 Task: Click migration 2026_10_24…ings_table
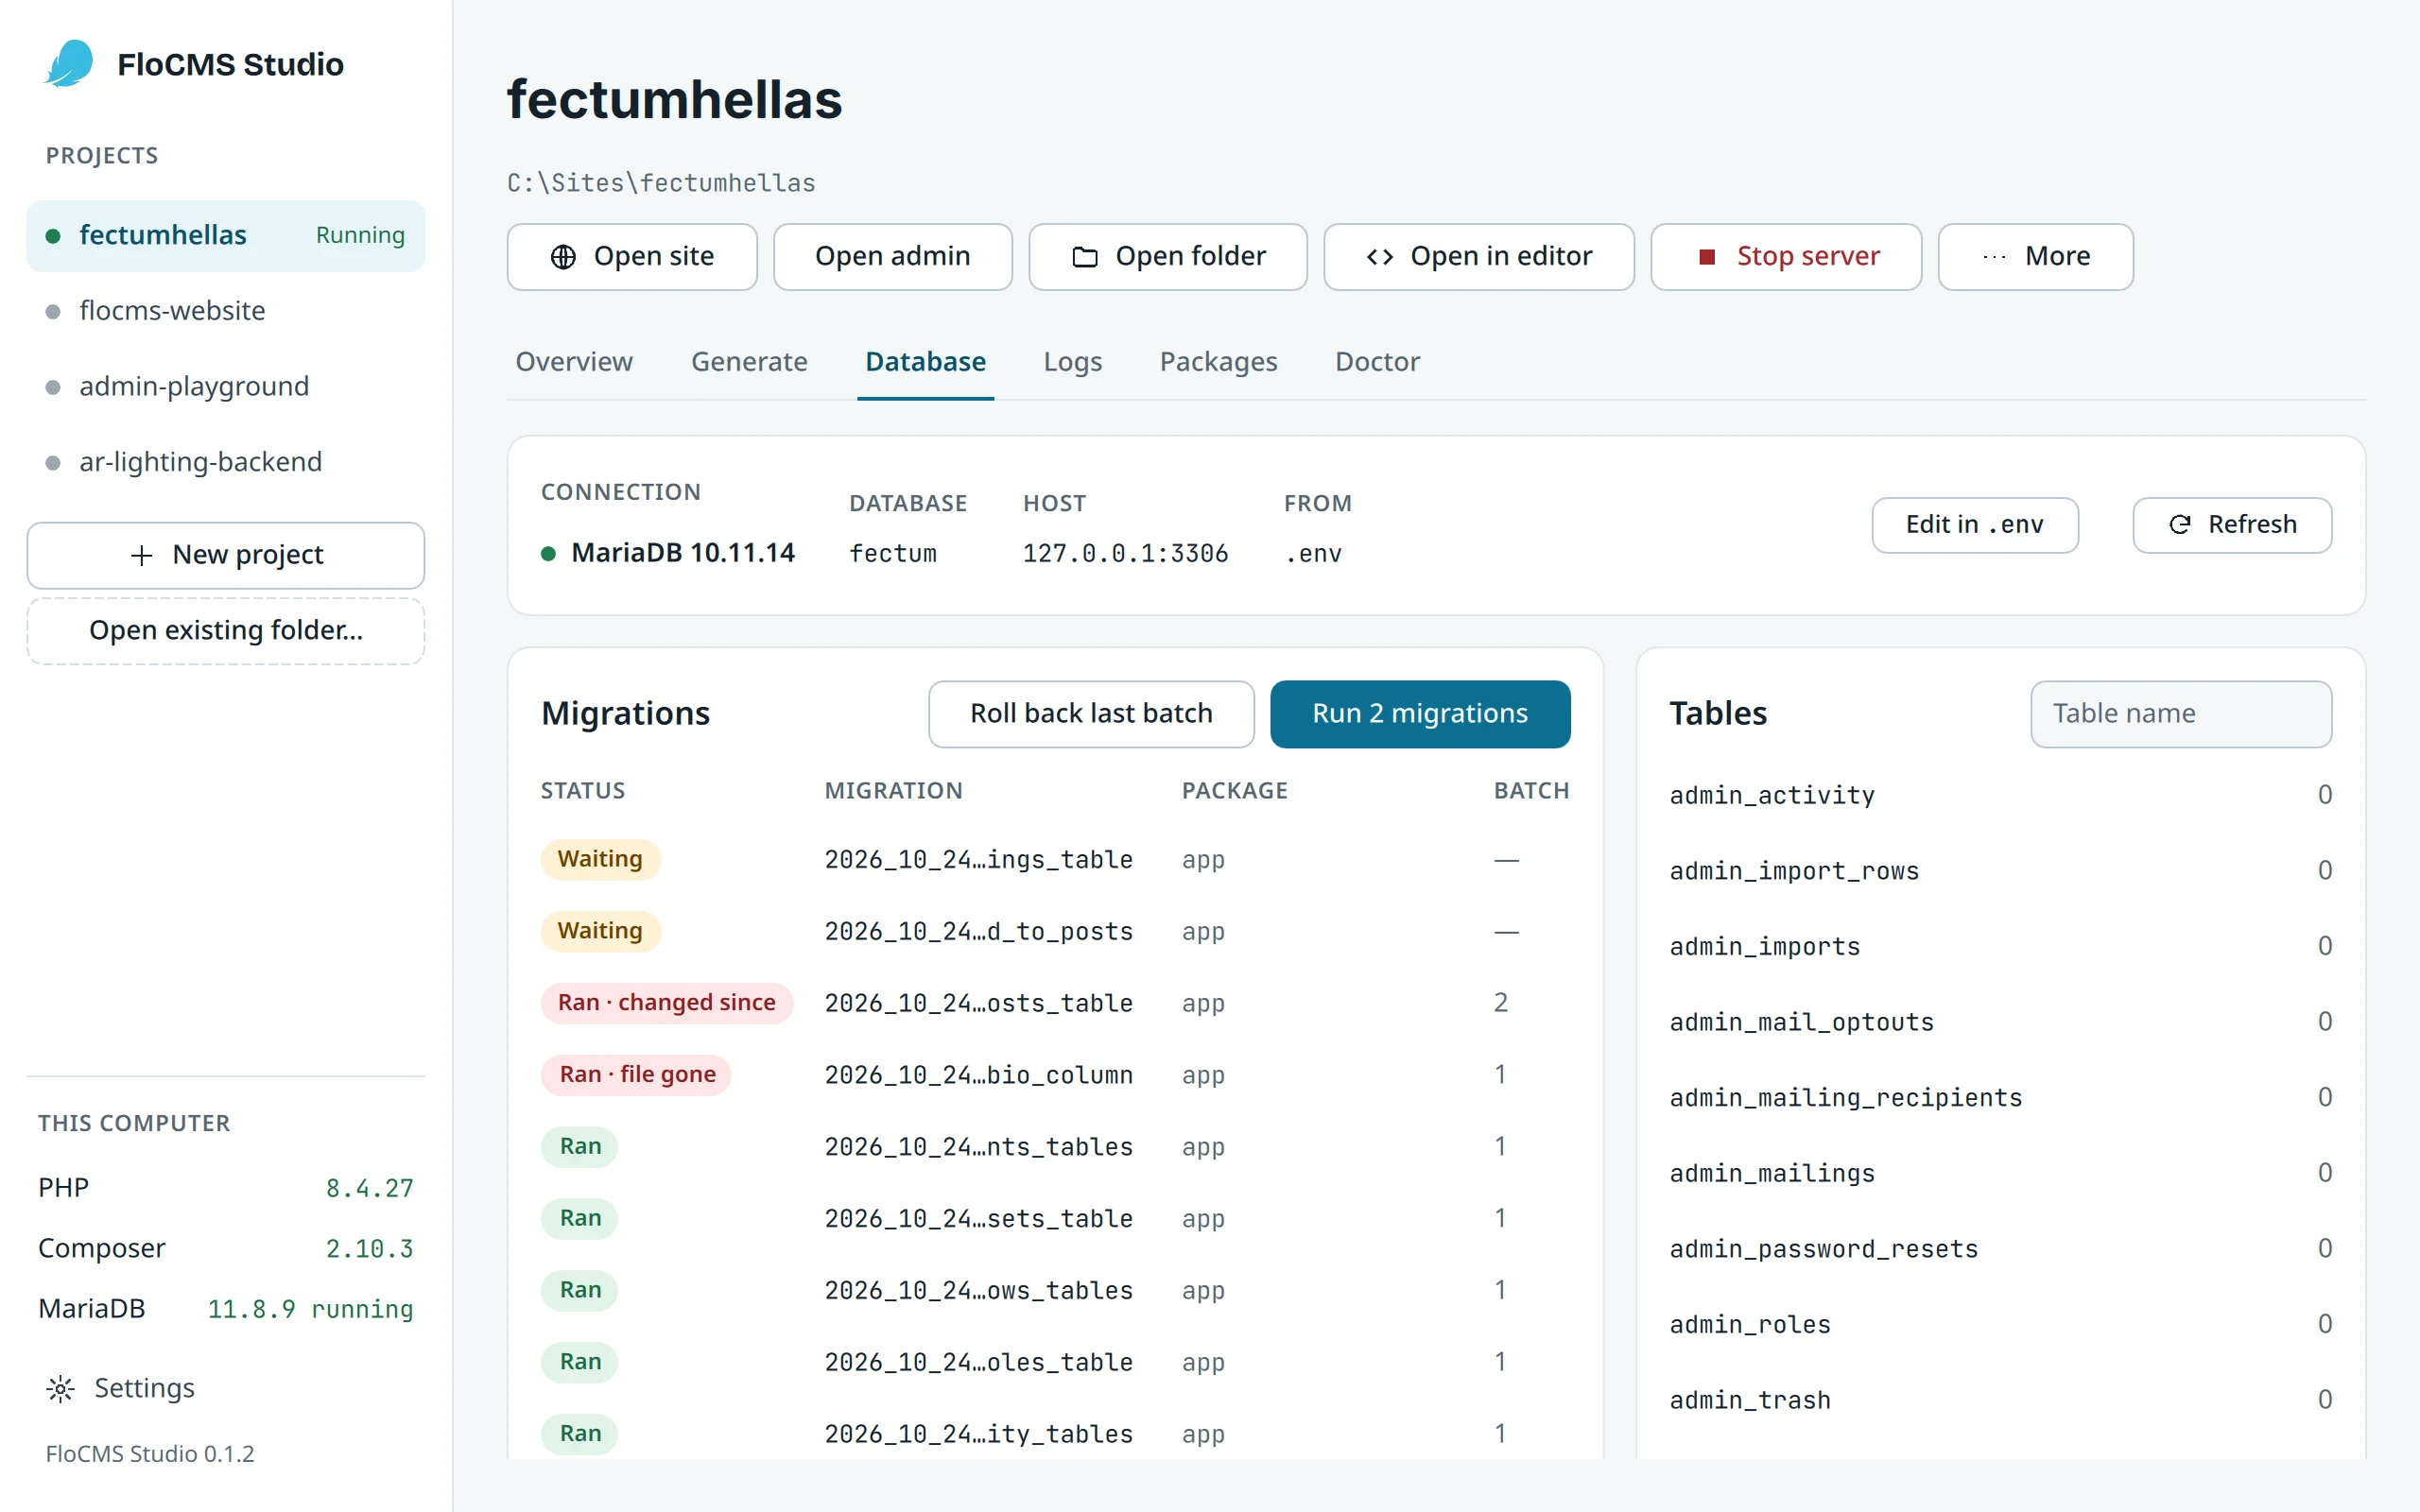tap(978, 860)
